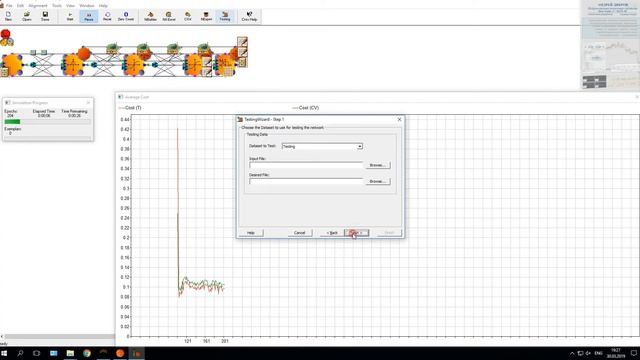This screenshot has width=640, height=360.
Task: Click the Windows Start button
Action: click(4, 353)
